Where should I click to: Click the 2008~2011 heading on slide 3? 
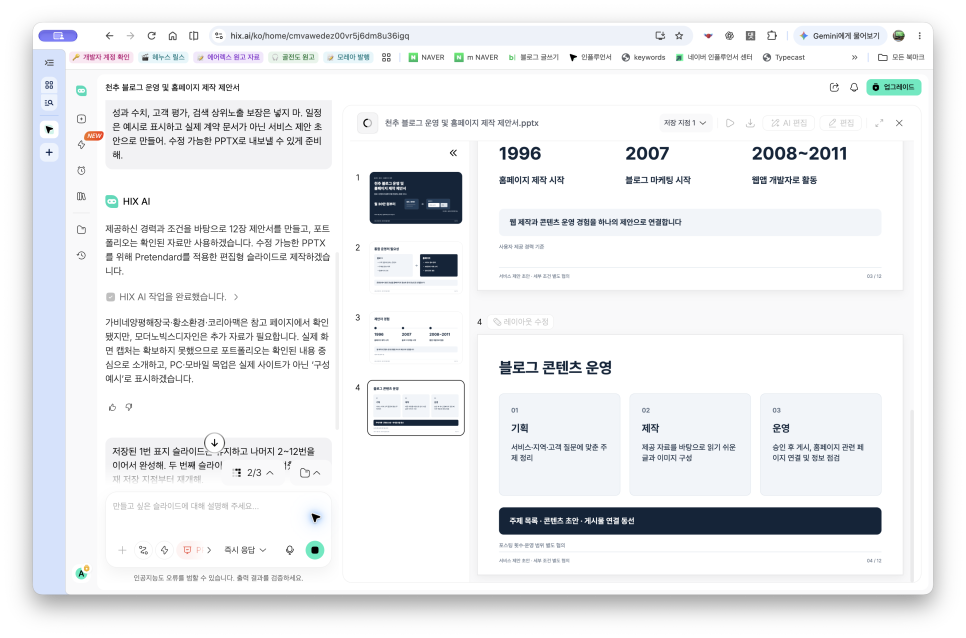coord(799,153)
